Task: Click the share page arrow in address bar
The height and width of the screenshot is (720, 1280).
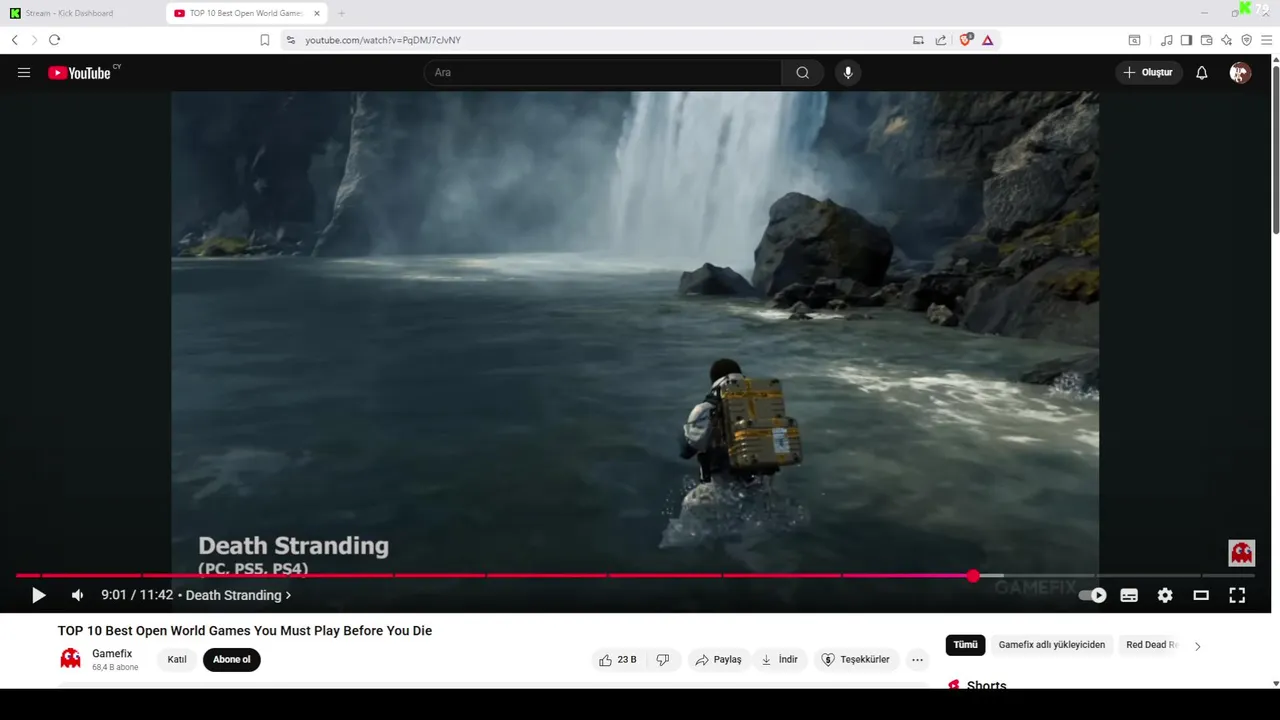Action: pyautogui.click(x=941, y=40)
